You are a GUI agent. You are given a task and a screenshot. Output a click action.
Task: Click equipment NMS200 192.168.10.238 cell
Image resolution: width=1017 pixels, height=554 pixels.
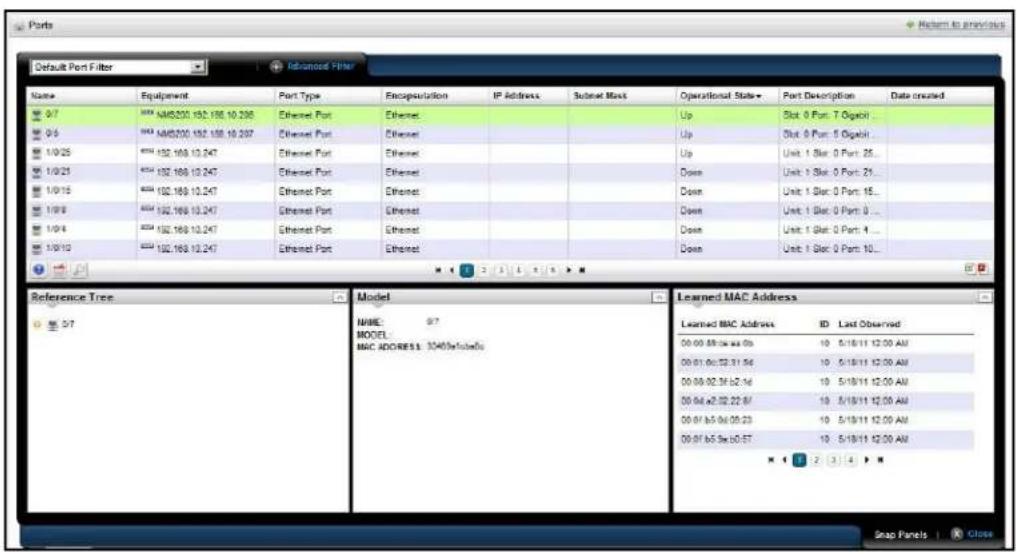[205, 115]
